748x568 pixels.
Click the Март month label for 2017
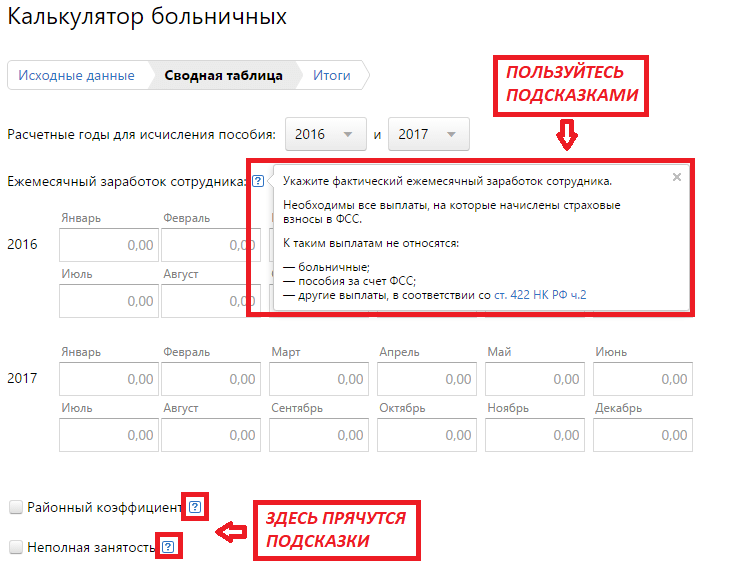[x=286, y=352]
